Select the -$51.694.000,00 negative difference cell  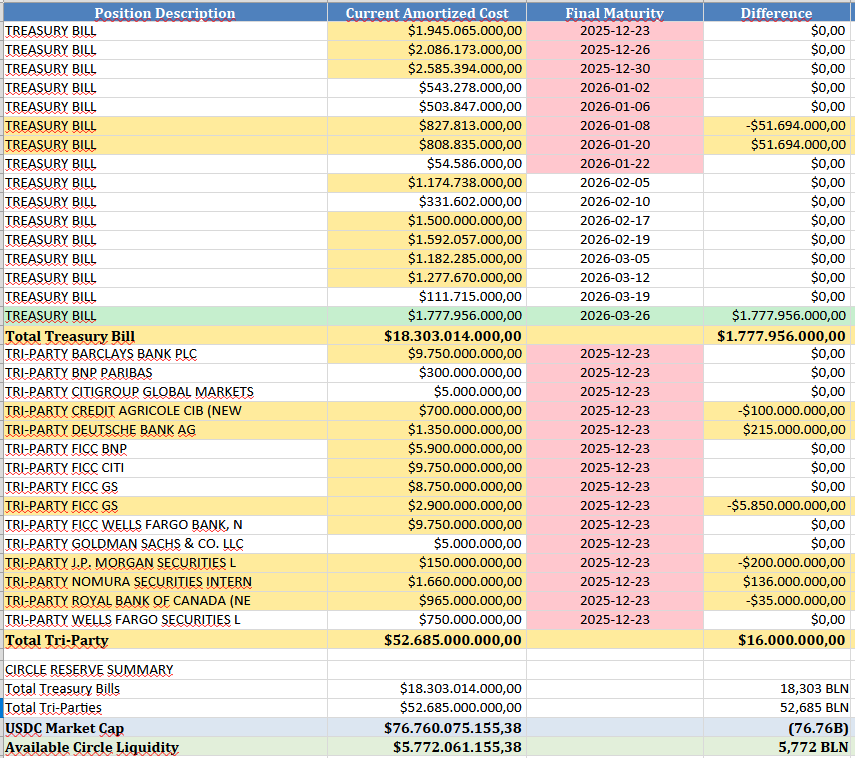click(776, 126)
